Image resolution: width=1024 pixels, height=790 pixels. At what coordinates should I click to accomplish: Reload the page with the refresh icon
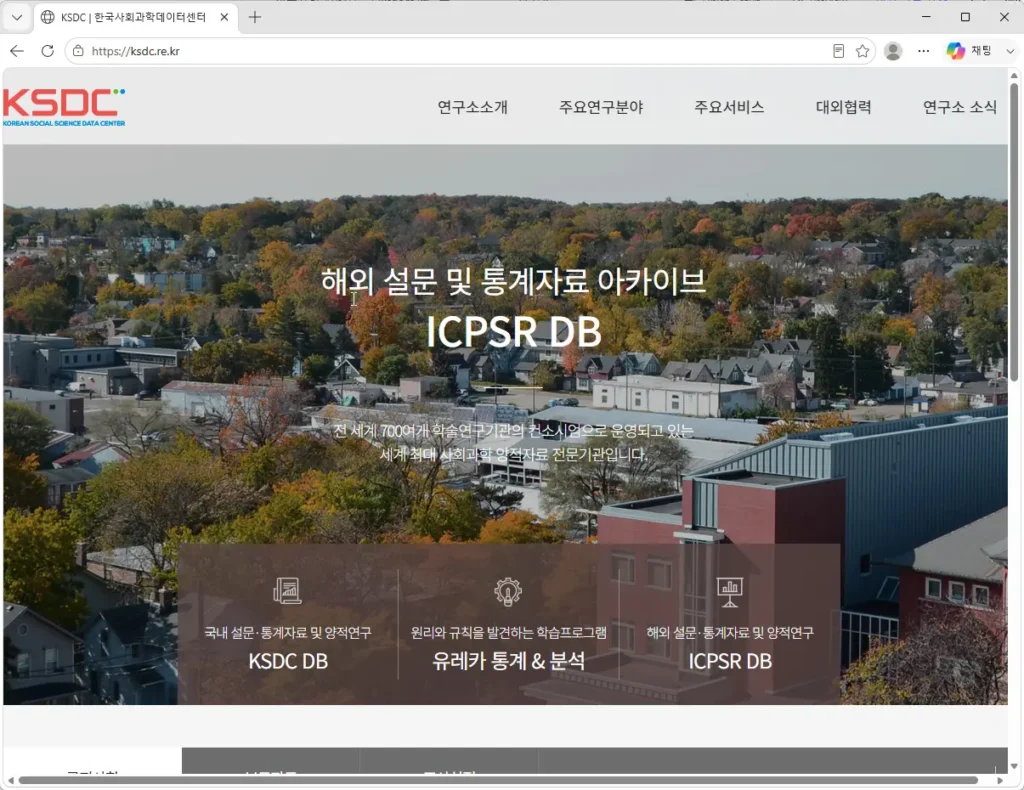[x=47, y=51]
